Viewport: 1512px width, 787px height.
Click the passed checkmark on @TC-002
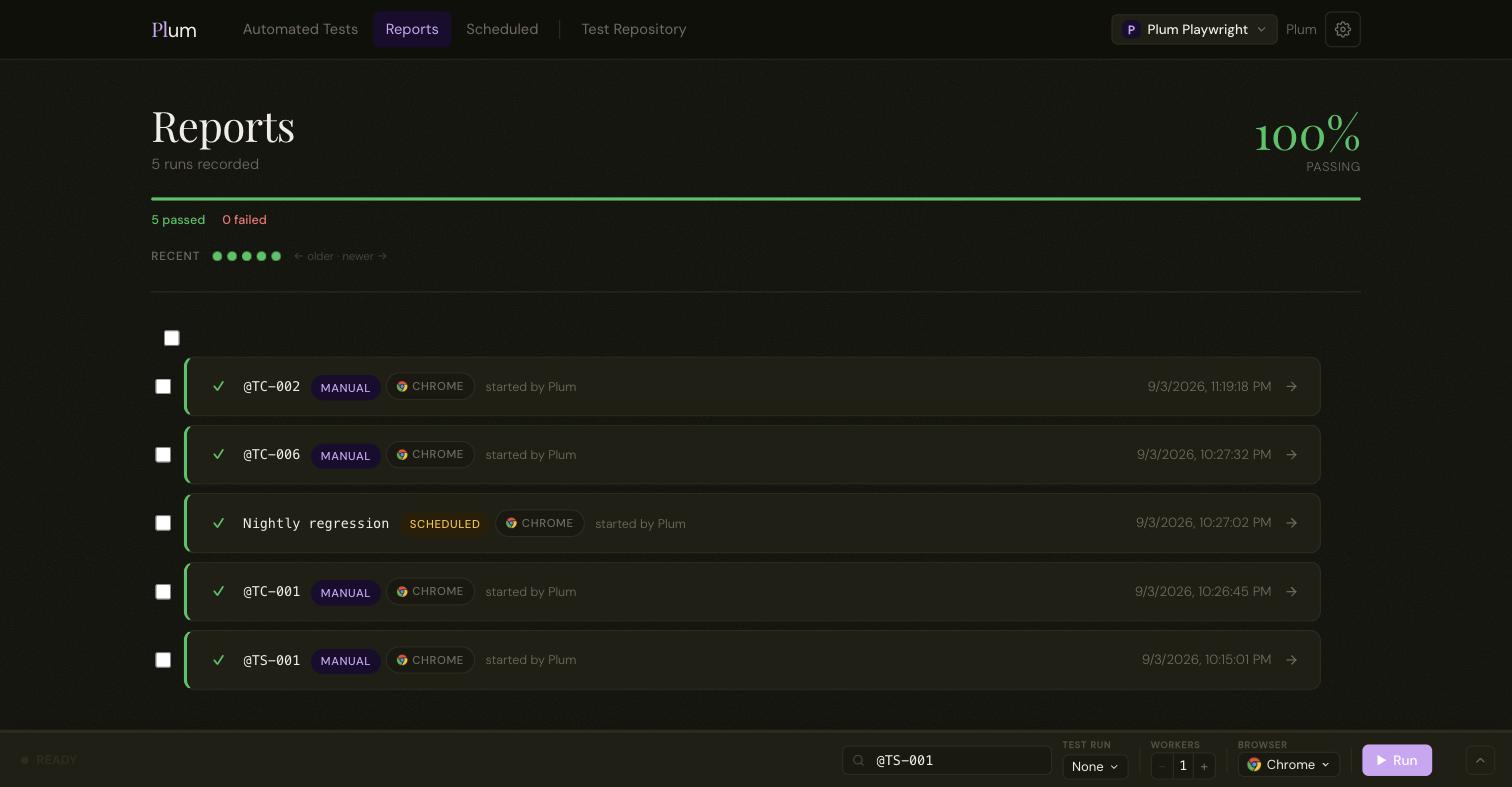(218, 386)
